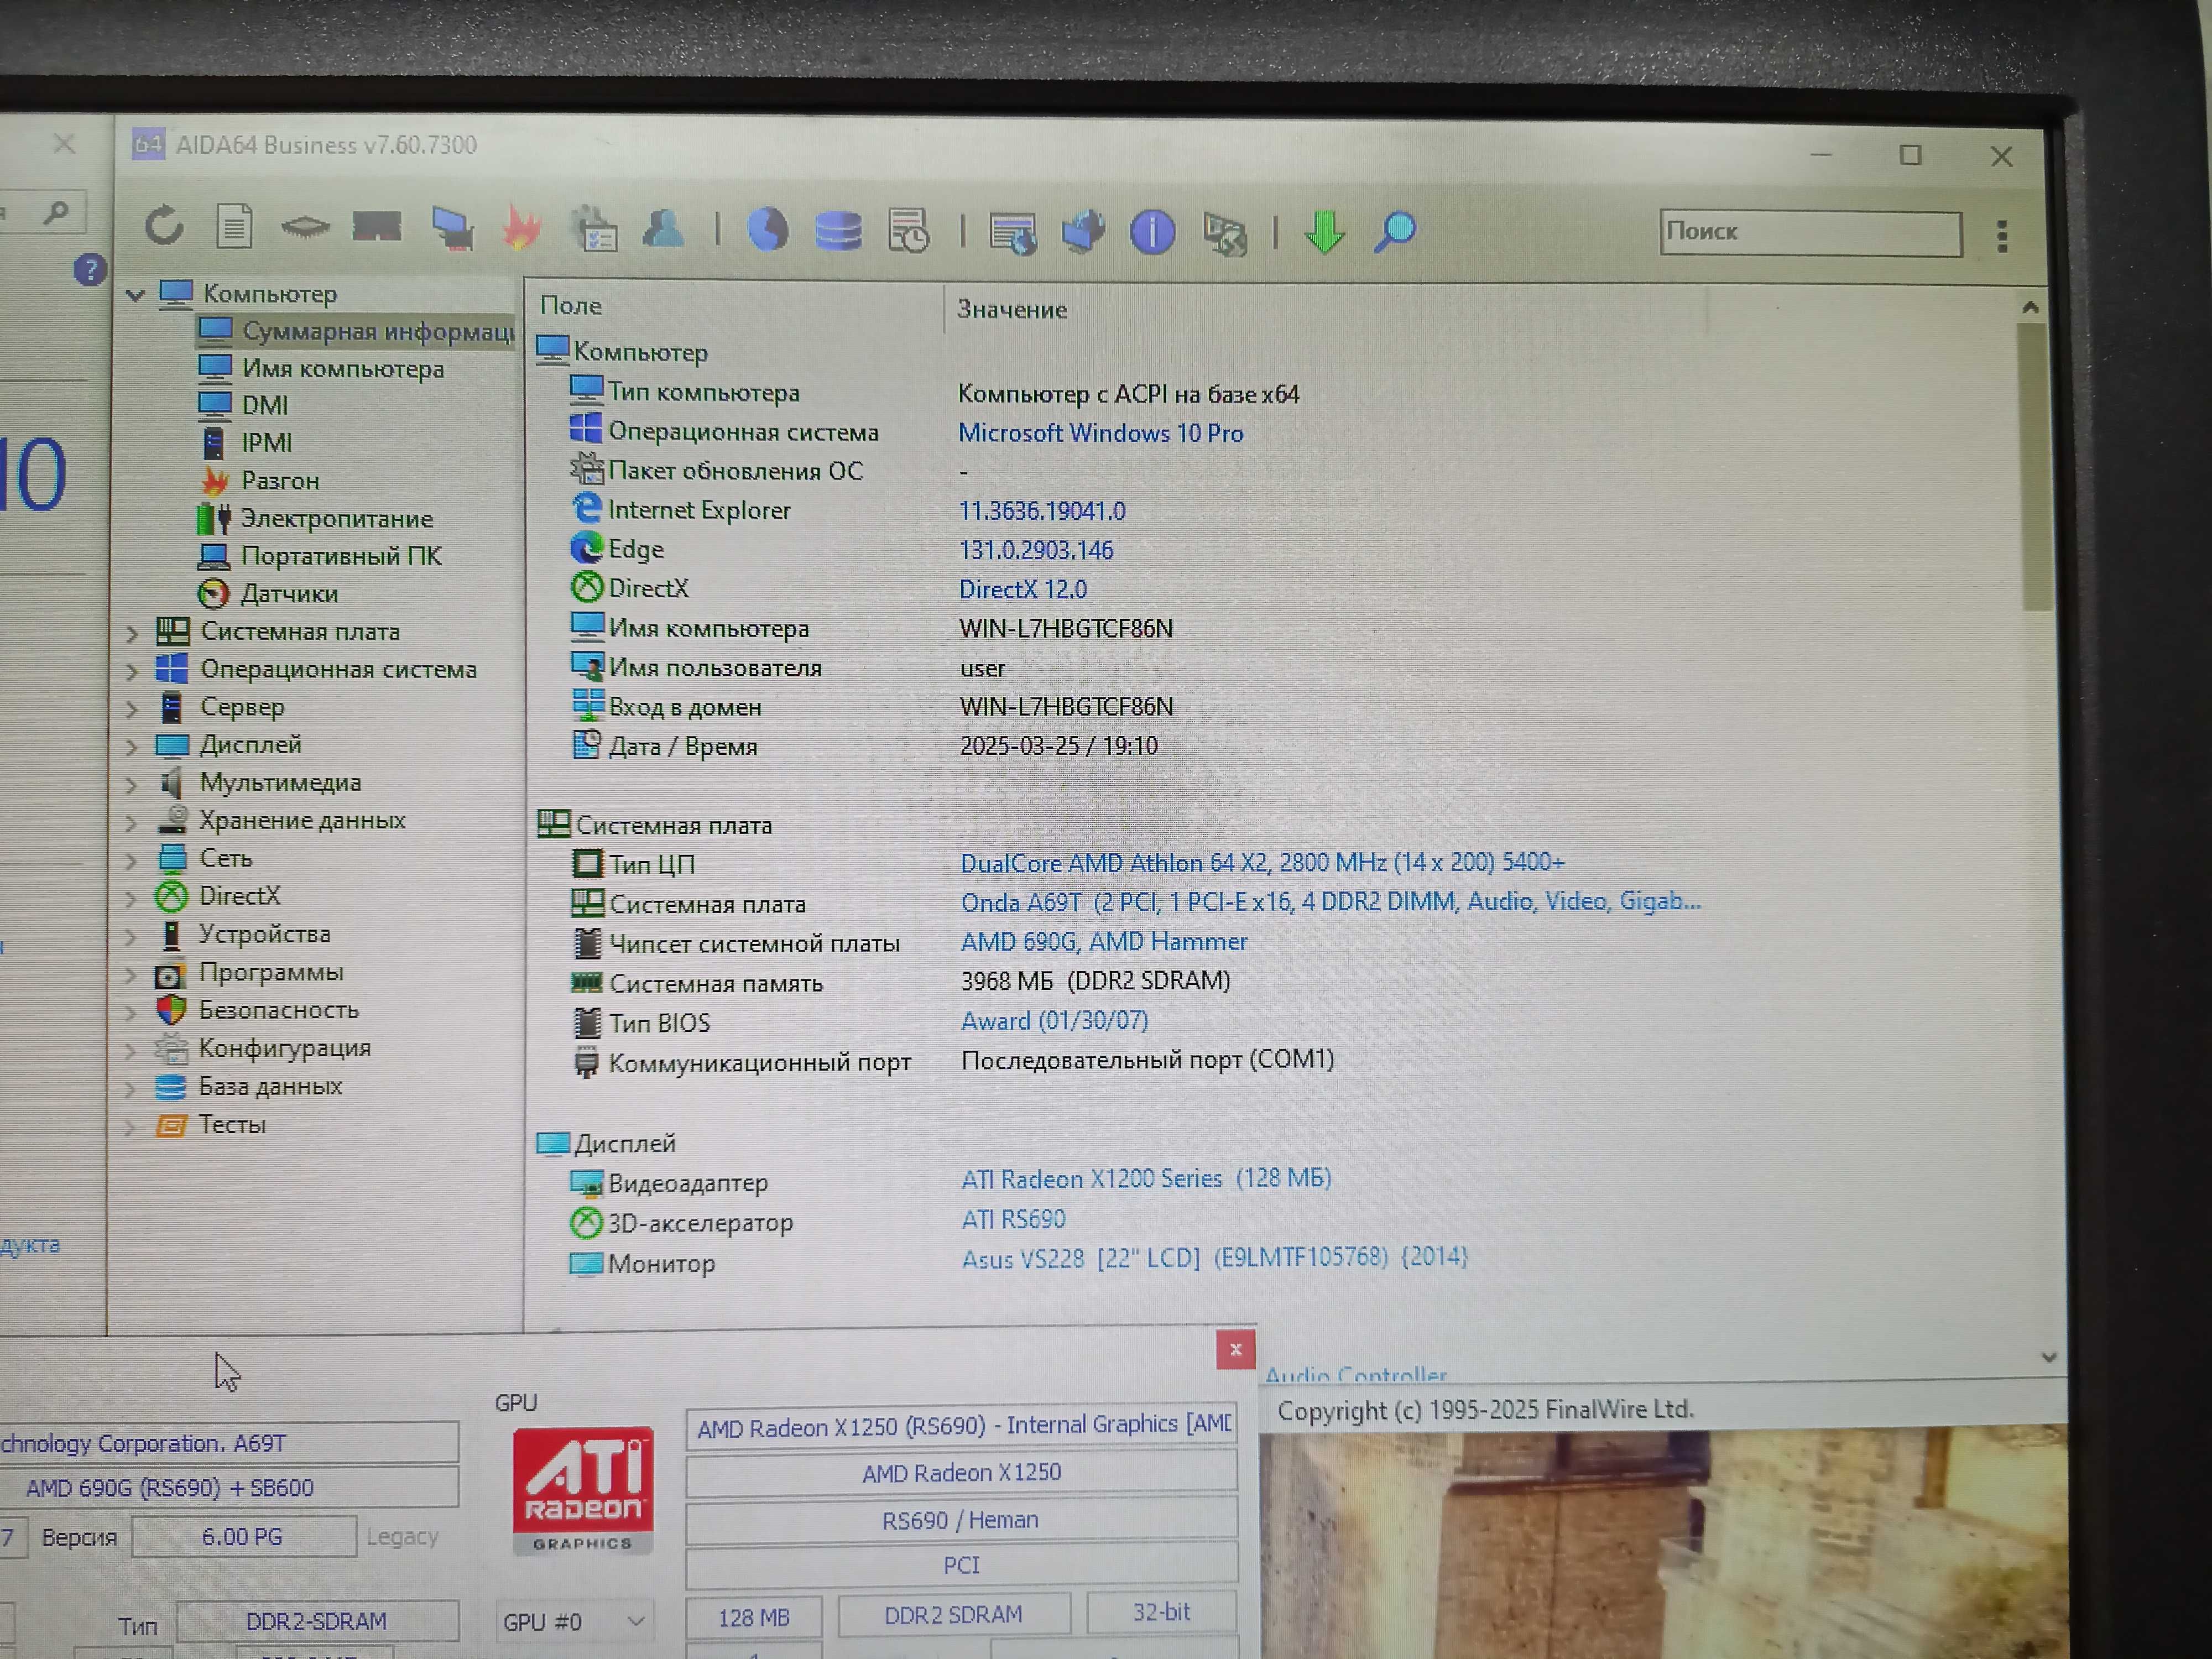Close the GPU info overlay with red X
The image size is (2212, 1659).
click(x=1236, y=1349)
